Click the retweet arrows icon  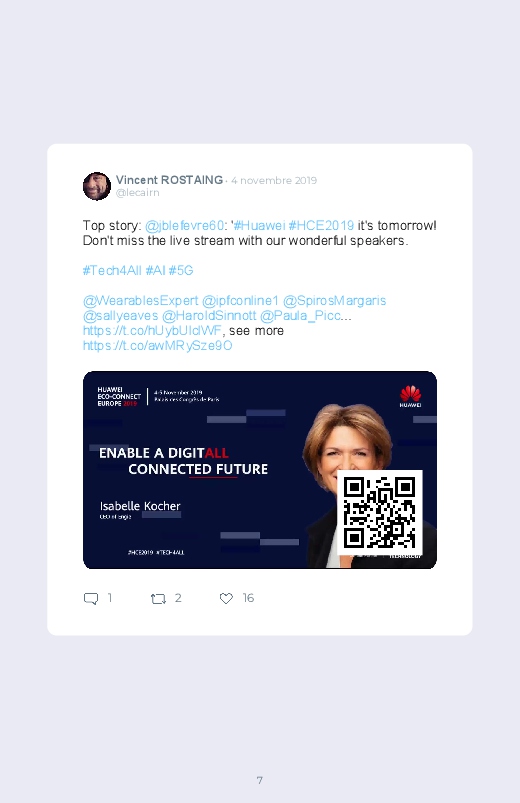tap(158, 598)
